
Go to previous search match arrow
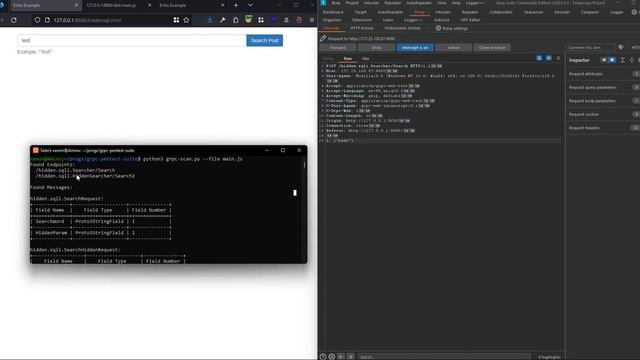tap(341, 357)
